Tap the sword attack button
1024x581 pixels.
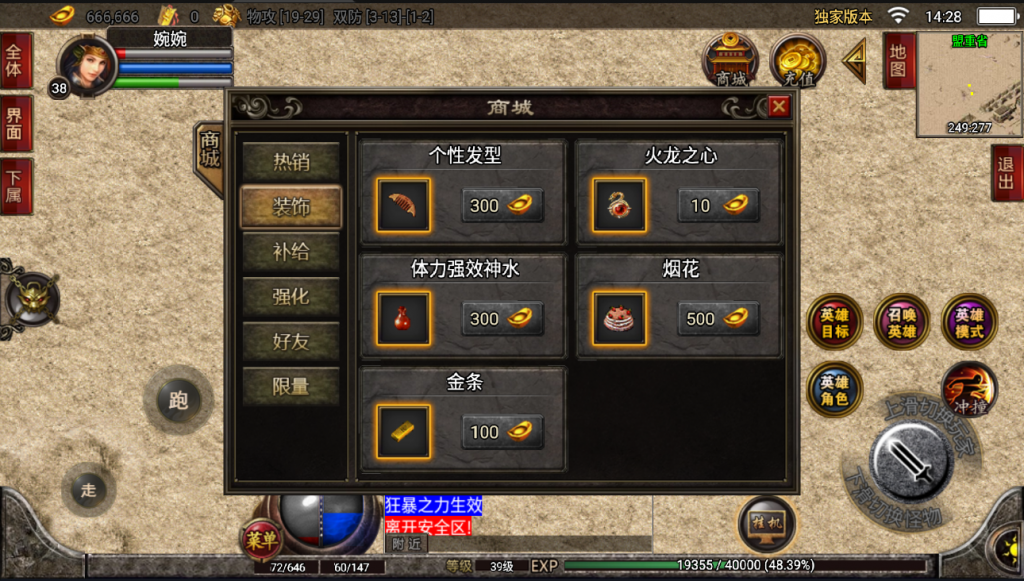[x=911, y=462]
